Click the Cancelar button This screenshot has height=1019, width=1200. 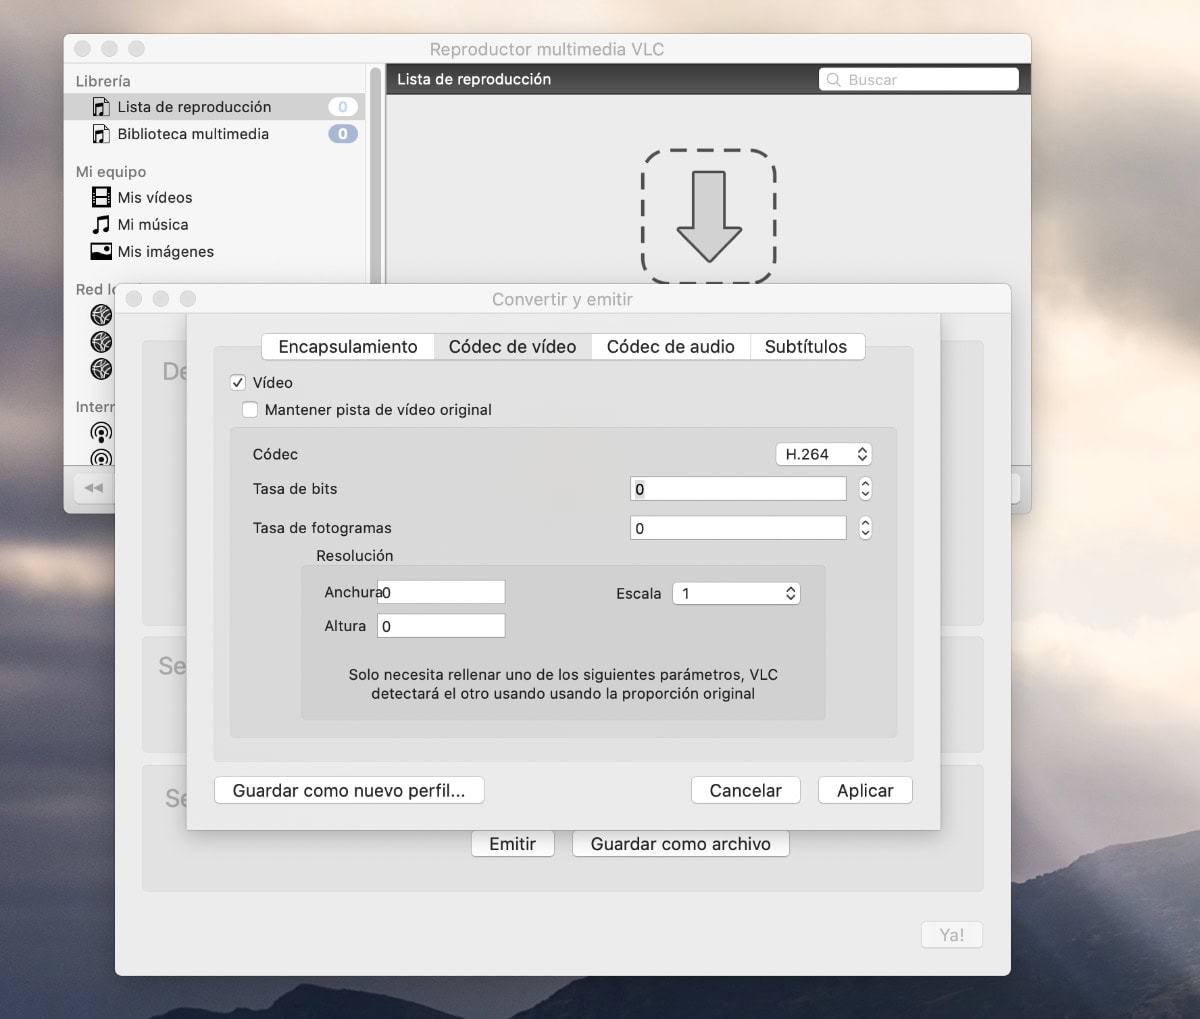click(x=745, y=790)
